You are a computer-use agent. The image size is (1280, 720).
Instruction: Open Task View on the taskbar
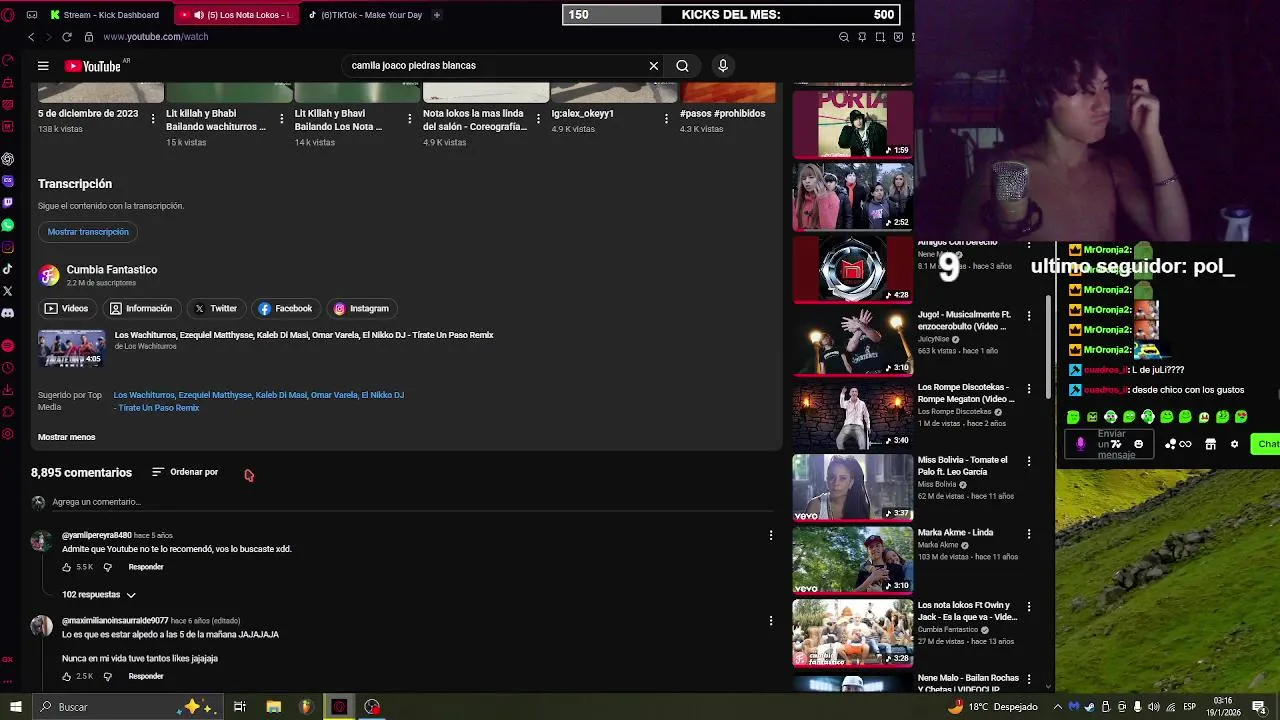pos(240,707)
